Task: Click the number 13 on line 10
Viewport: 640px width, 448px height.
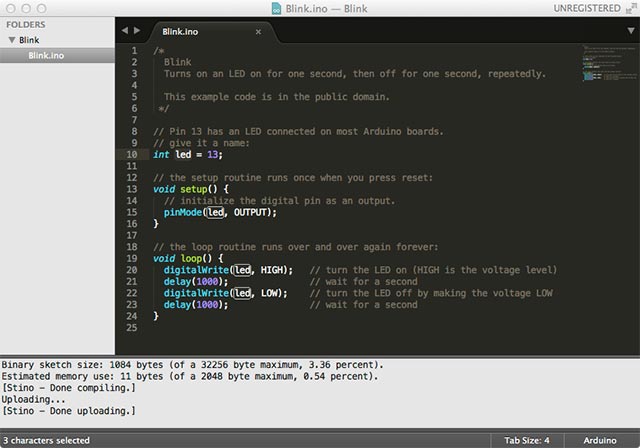Action: (x=212, y=155)
